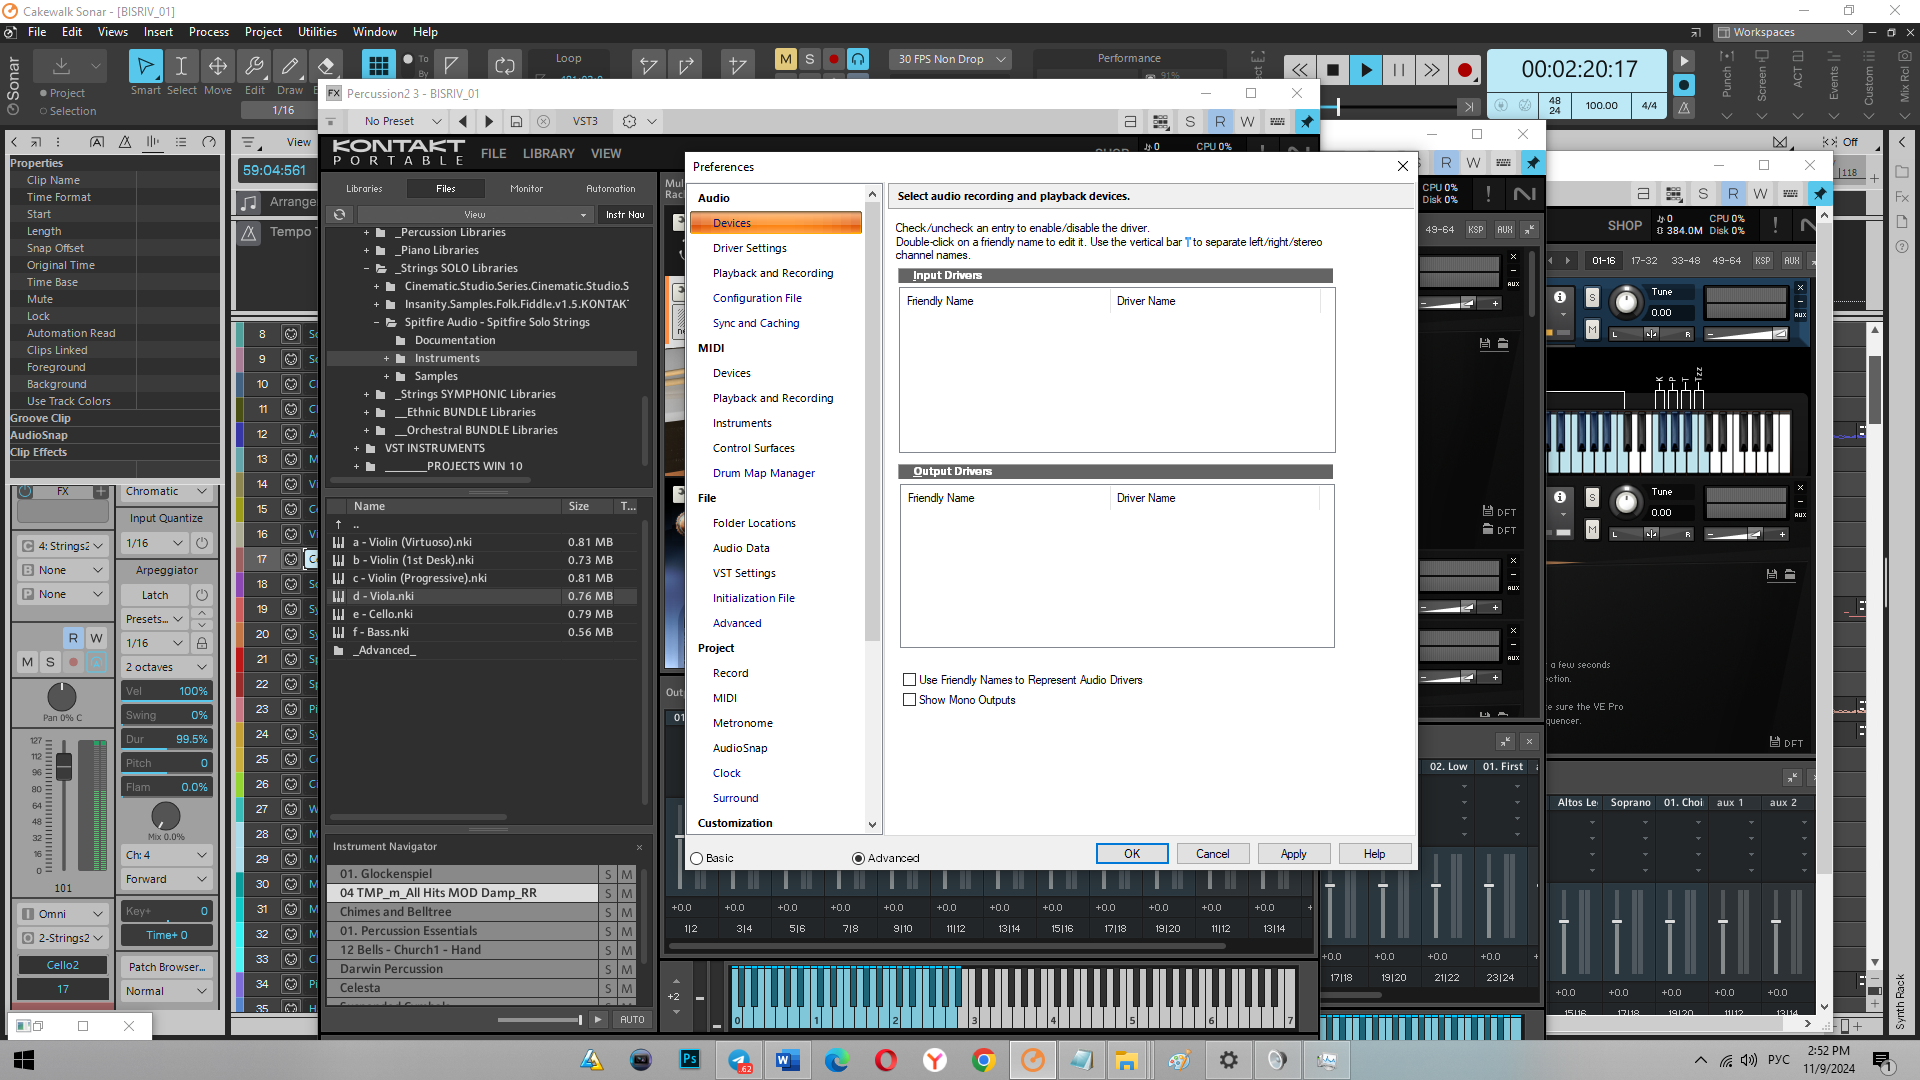
Task: Activate the Move tool
Action: pyautogui.click(x=217, y=67)
